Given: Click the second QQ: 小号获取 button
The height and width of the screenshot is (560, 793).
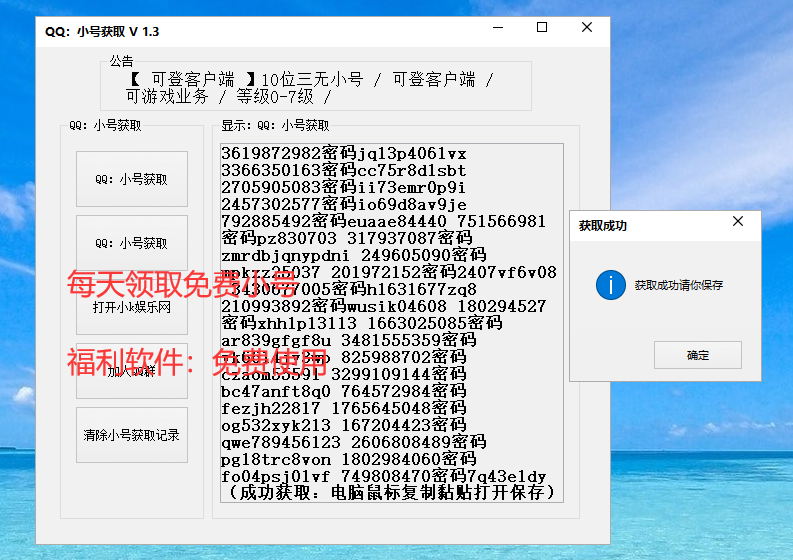Looking at the screenshot, I should tap(131, 243).
